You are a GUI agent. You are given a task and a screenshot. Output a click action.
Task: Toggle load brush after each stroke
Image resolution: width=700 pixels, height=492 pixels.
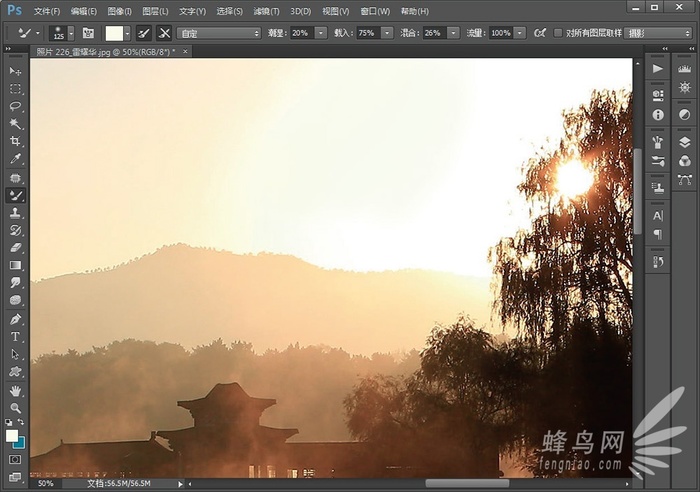tap(144, 33)
